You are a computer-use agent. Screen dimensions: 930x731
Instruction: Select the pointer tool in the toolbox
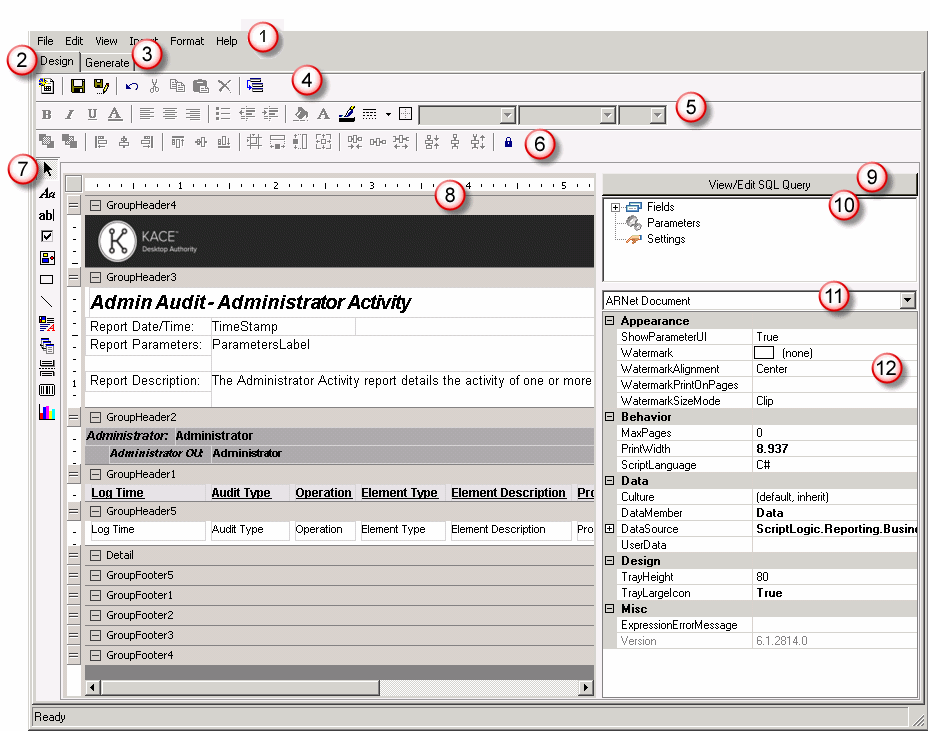47,170
